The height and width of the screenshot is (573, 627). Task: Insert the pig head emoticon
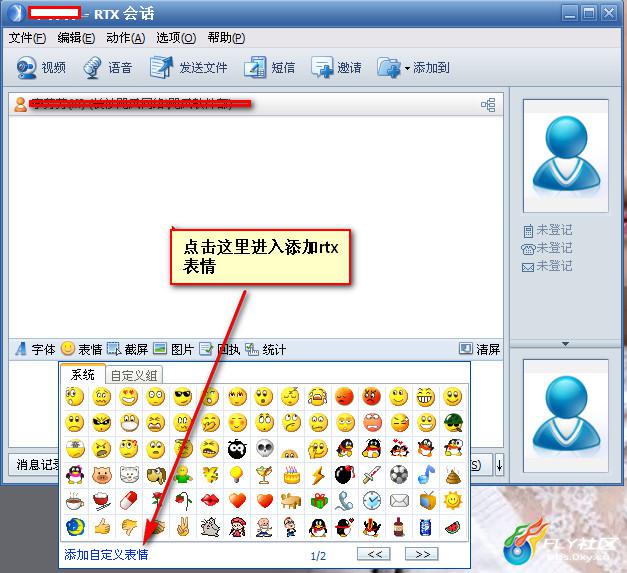point(102,475)
